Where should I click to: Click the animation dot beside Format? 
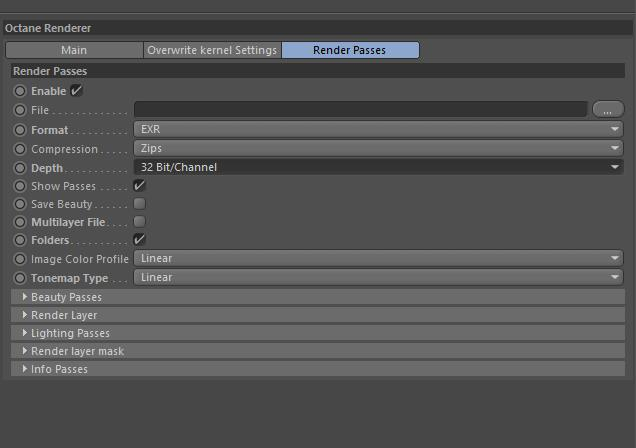tap(20, 130)
